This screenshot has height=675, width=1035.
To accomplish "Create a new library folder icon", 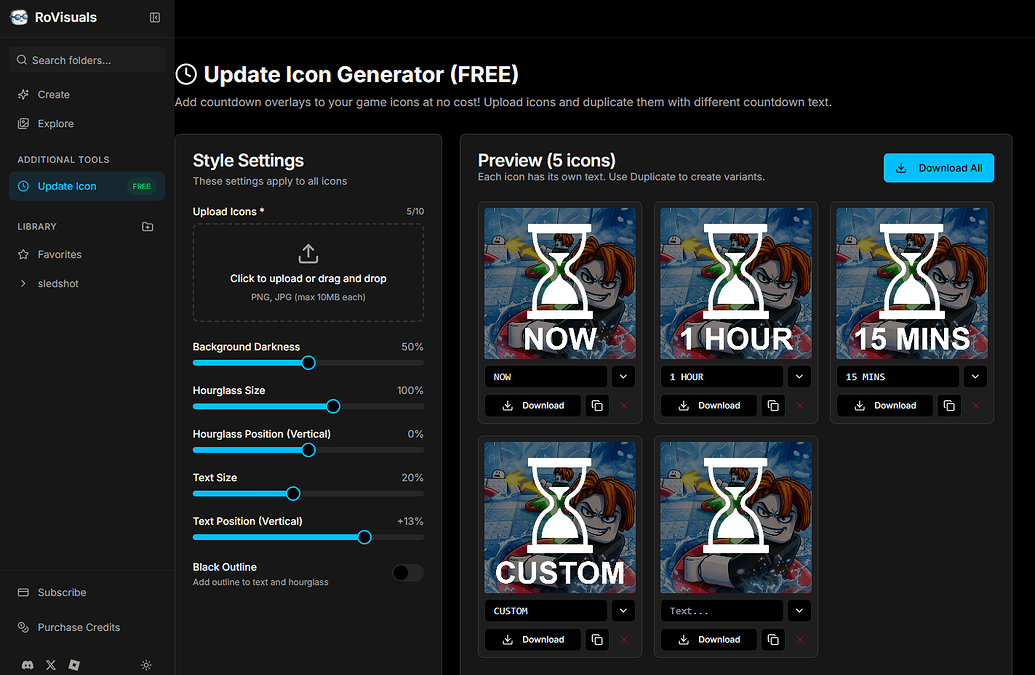I will click(x=147, y=226).
